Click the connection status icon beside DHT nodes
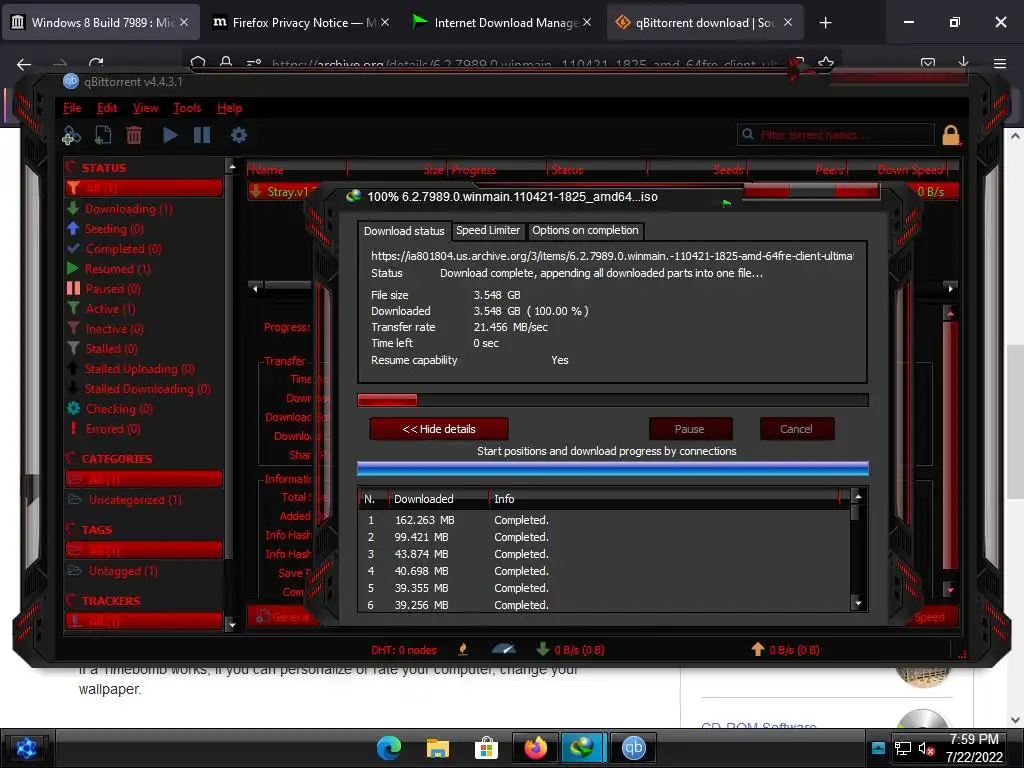The height and width of the screenshot is (768, 1024). pyautogui.click(x=463, y=649)
